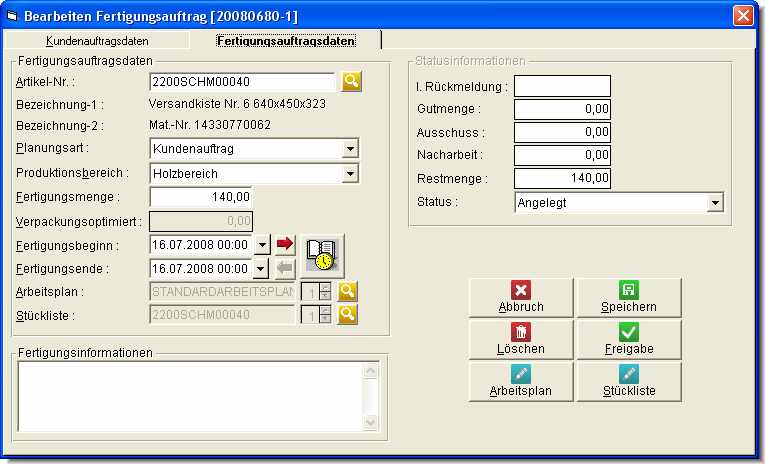Click the Löschen button
Screen dimensions: 765x464
(x=521, y=339)
